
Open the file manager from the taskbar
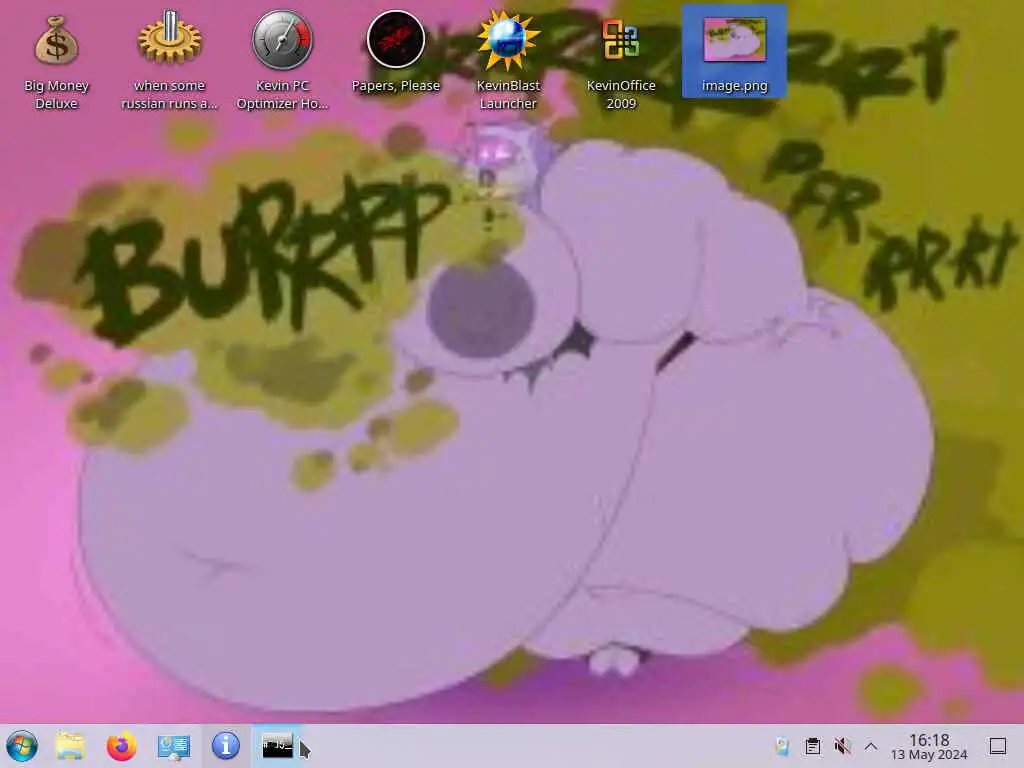coord(70,746)
